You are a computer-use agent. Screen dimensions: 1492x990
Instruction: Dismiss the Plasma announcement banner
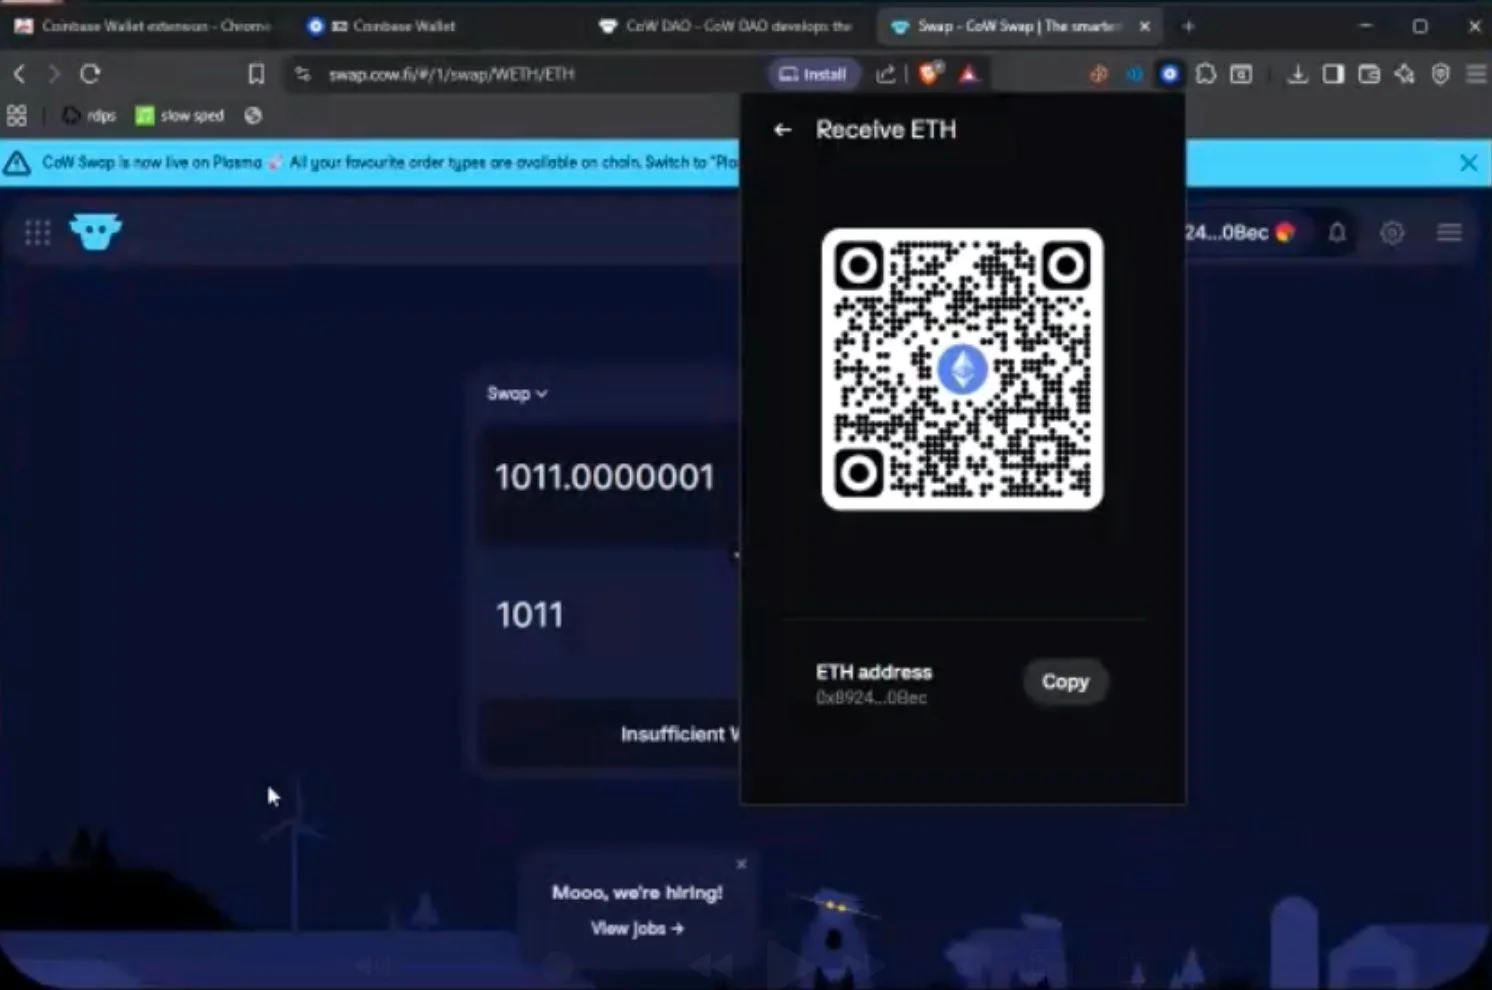pos(1467,163)
